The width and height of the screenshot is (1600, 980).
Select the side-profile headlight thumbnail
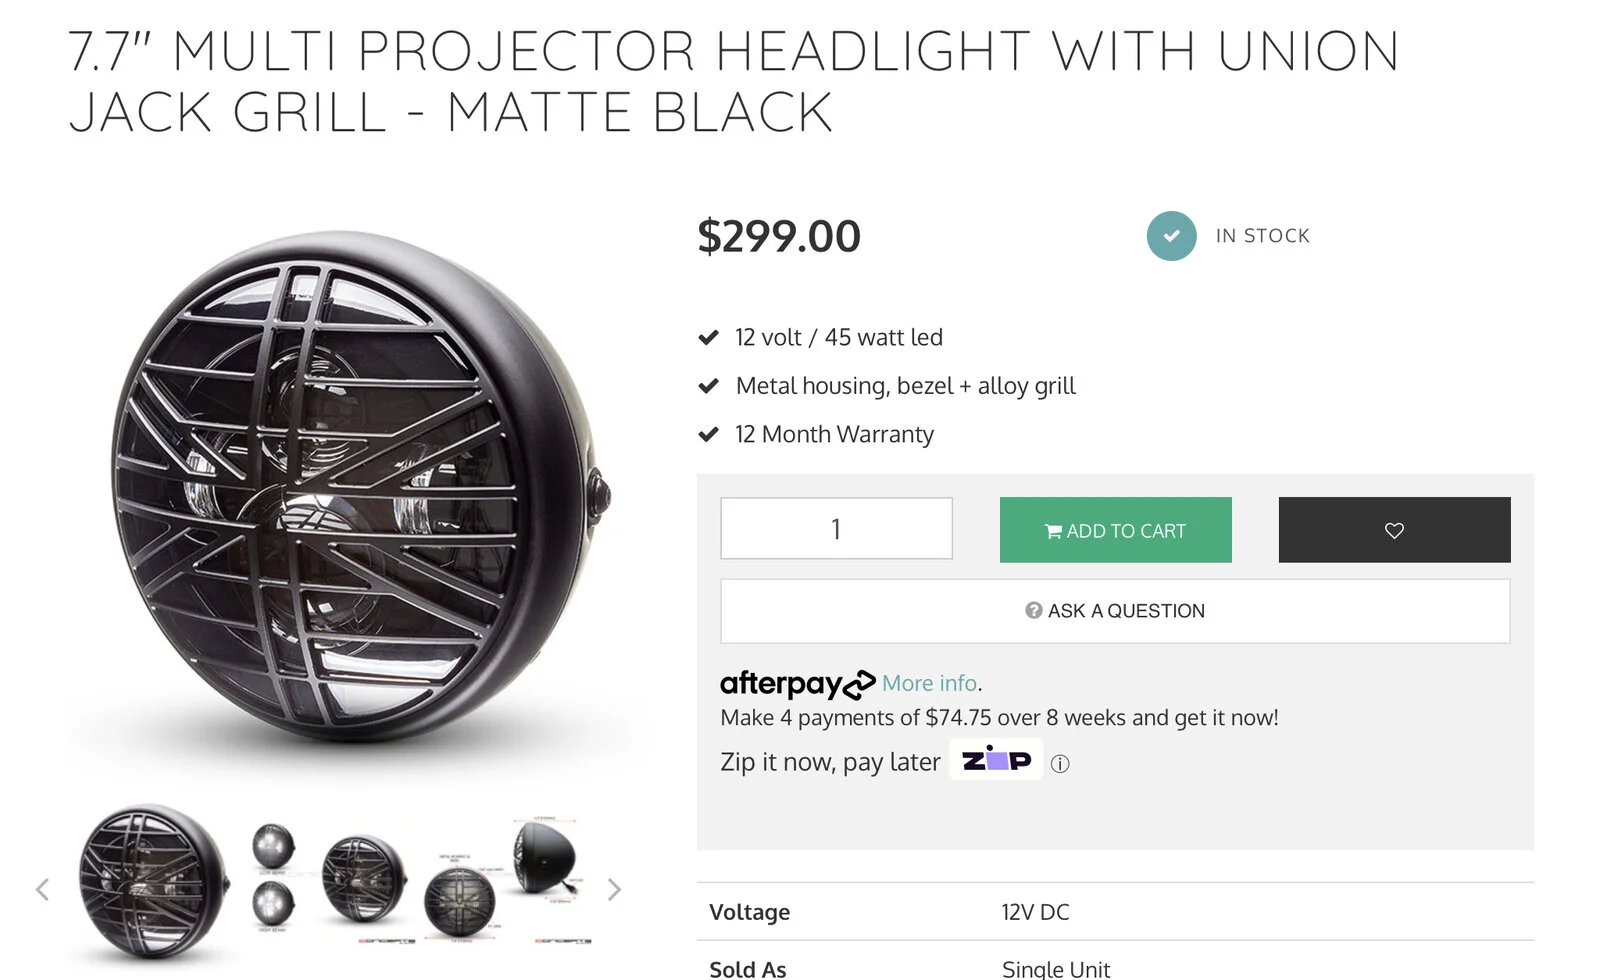(547, 858)
